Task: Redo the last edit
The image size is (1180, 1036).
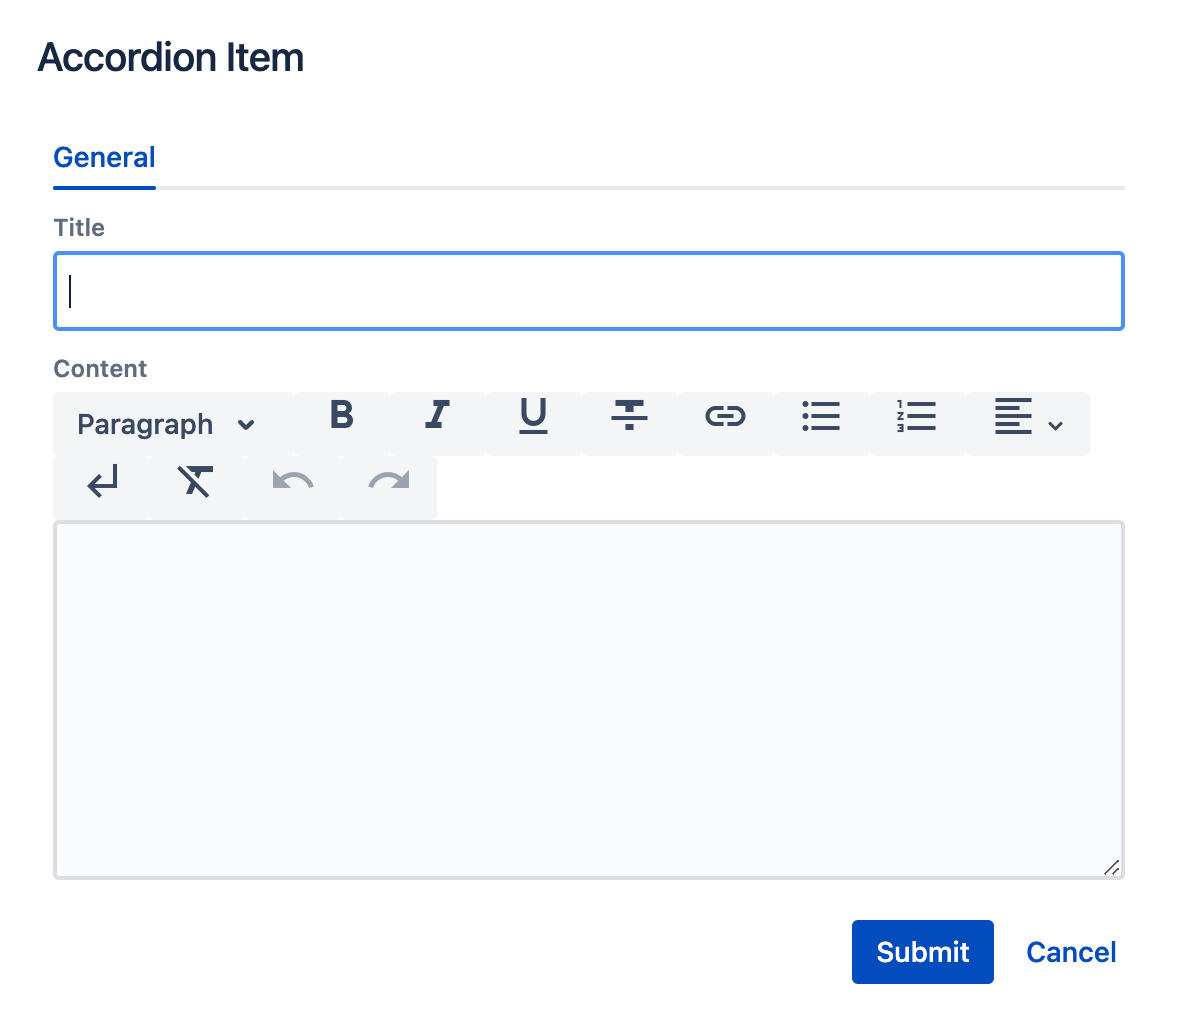Action: coord(388,487)
